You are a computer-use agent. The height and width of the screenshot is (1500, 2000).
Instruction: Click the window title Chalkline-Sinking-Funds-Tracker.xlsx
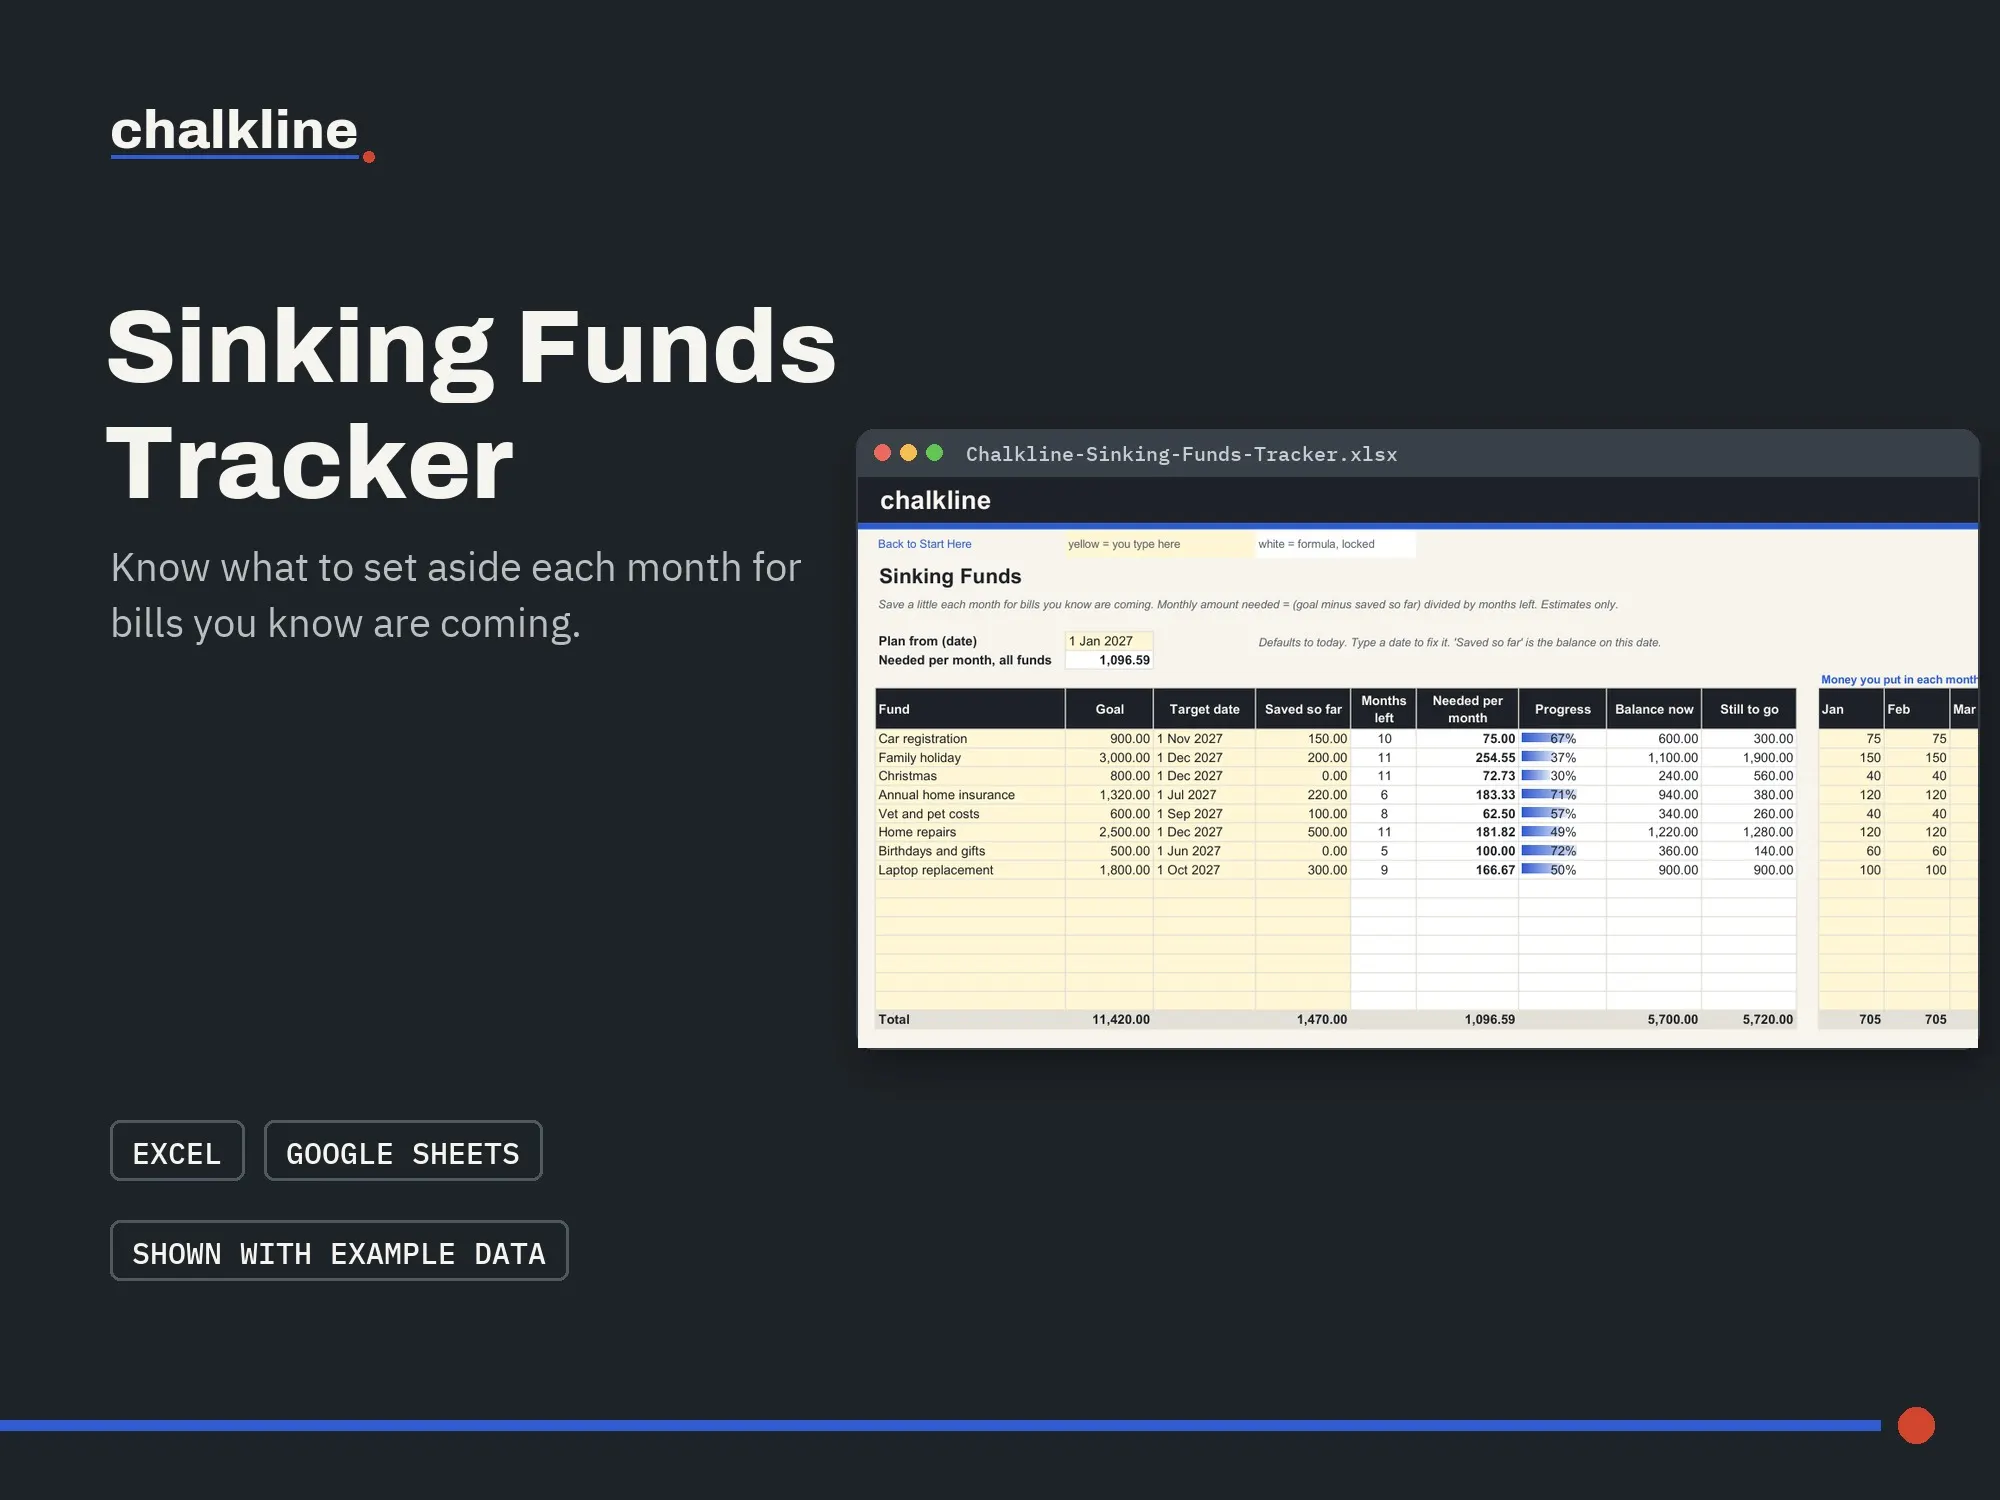(1181, 454)
